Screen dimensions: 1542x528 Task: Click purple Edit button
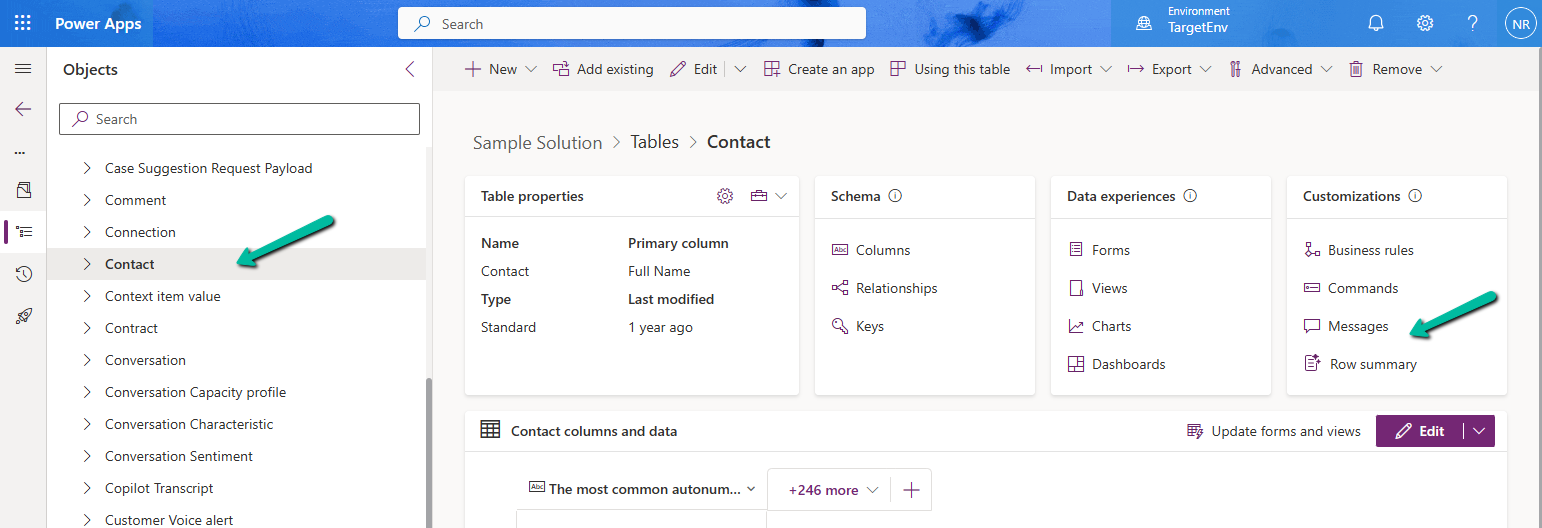coord(1419,431)
